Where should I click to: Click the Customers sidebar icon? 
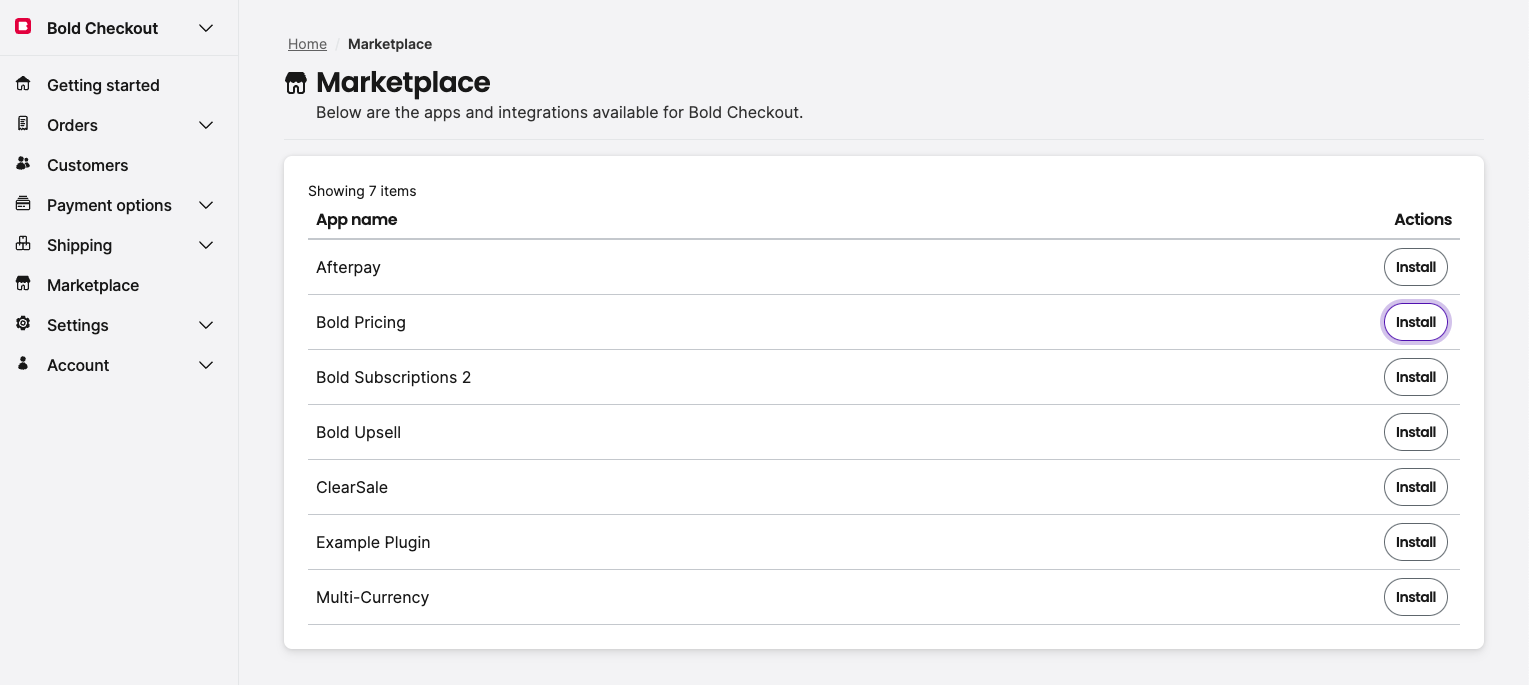22,165
